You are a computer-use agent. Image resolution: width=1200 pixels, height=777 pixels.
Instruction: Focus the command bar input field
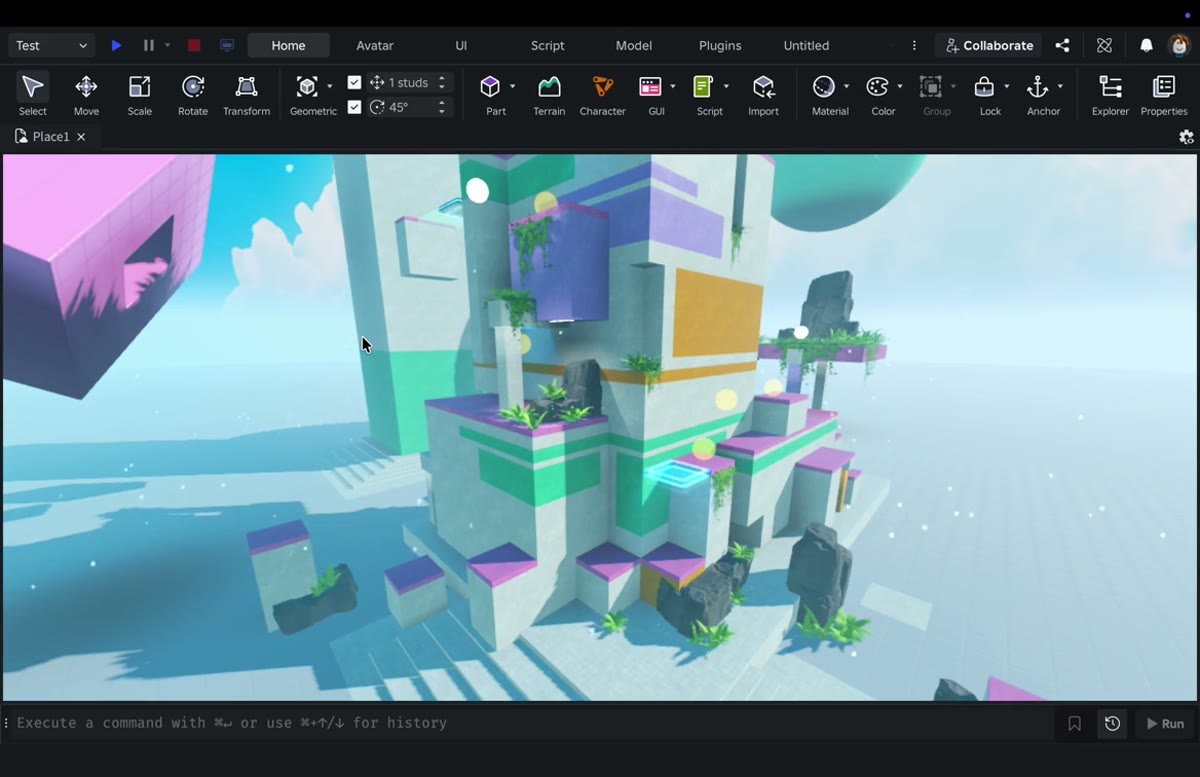click(530, 723)
